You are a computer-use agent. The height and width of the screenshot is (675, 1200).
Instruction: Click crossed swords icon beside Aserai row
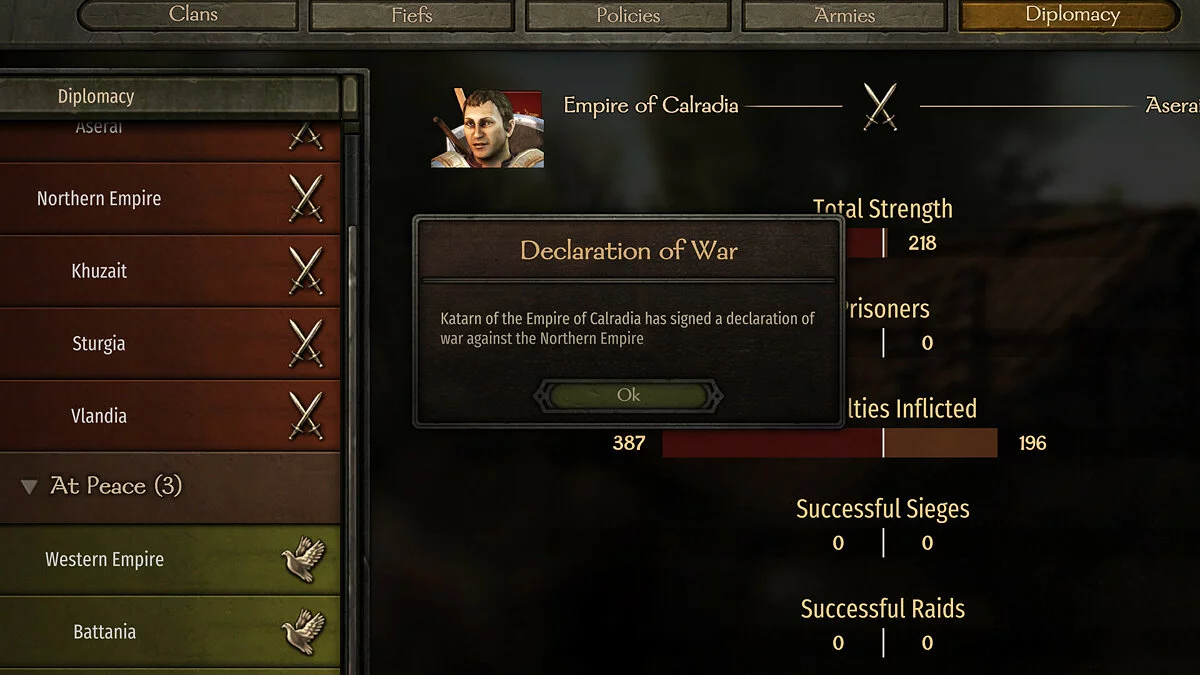(306, 135)
